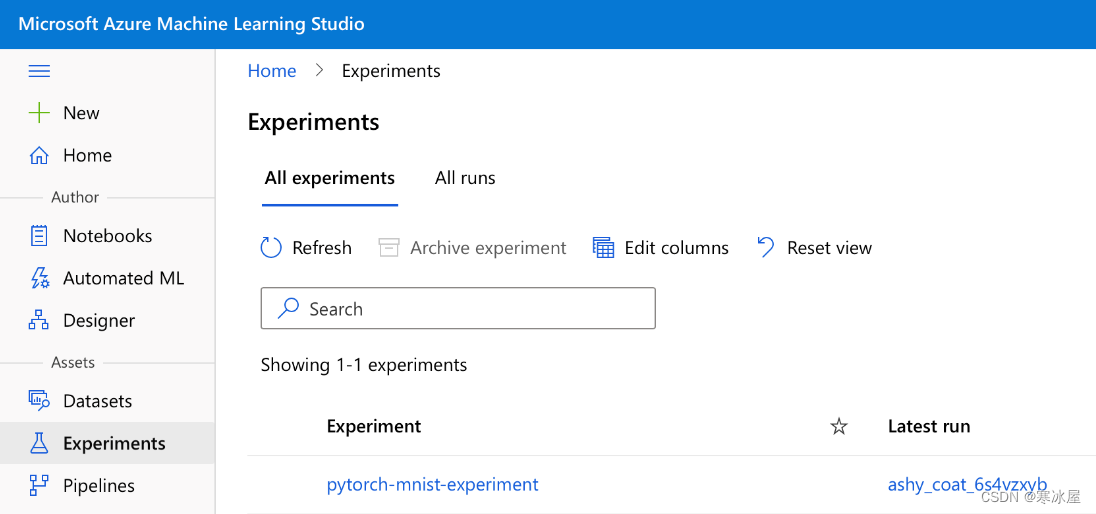1096x514 pixels.
Task: Switch to the All runs tab
Action: [x=465, y=178]
